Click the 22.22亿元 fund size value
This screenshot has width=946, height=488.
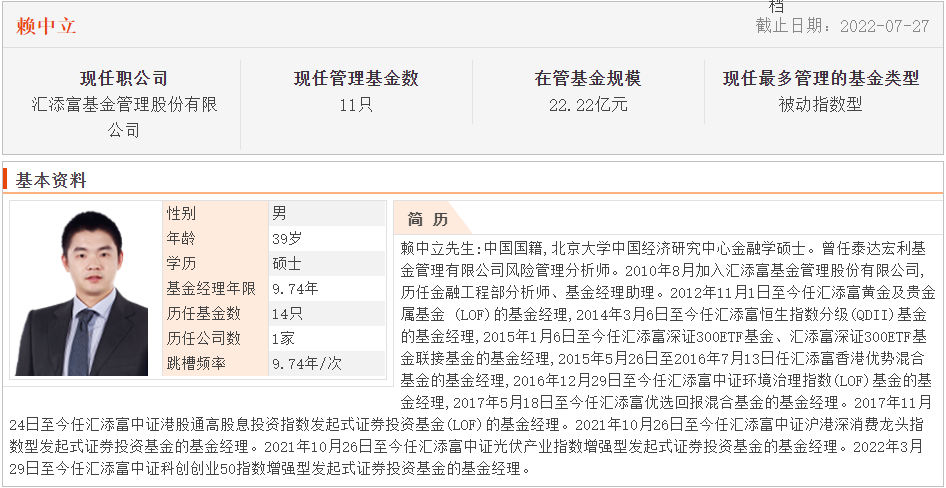[588, 105]
